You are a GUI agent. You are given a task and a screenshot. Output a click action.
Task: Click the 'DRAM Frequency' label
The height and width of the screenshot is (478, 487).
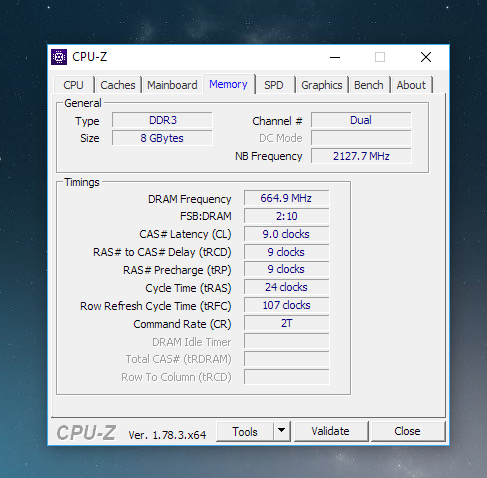point(190,199)
